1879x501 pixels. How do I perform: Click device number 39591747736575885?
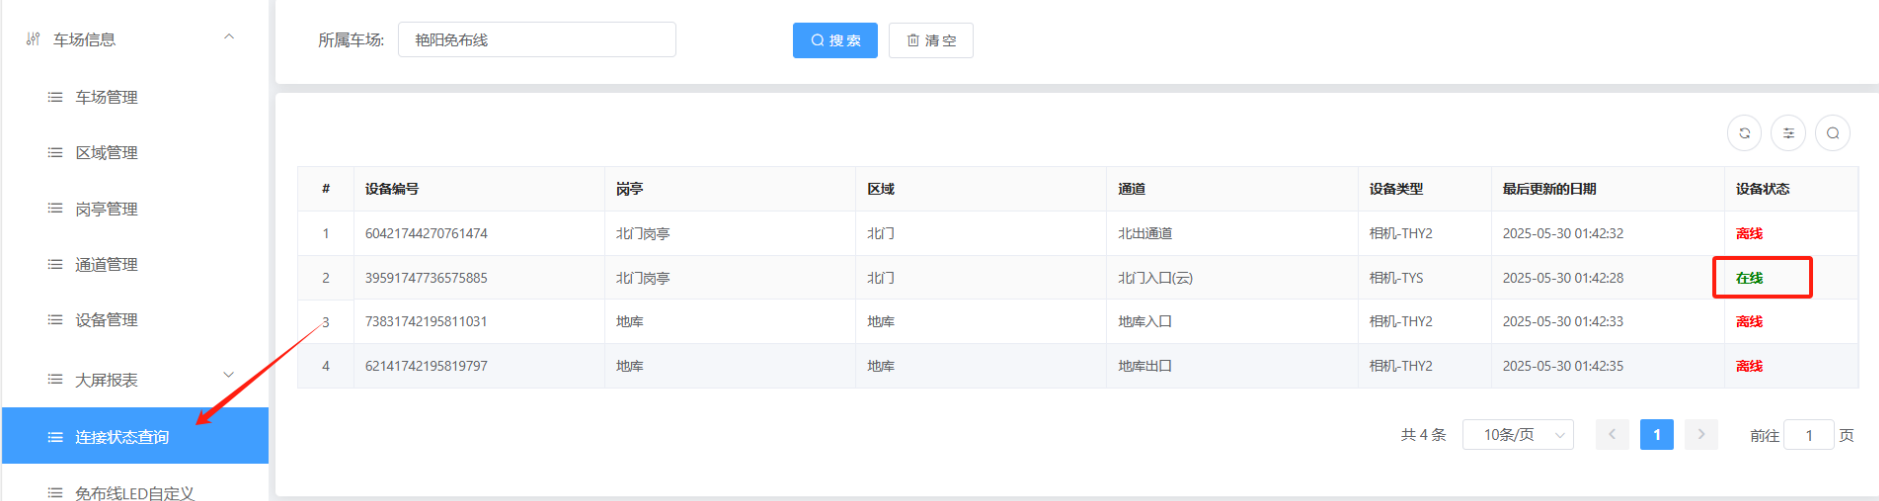coord(426,278)
